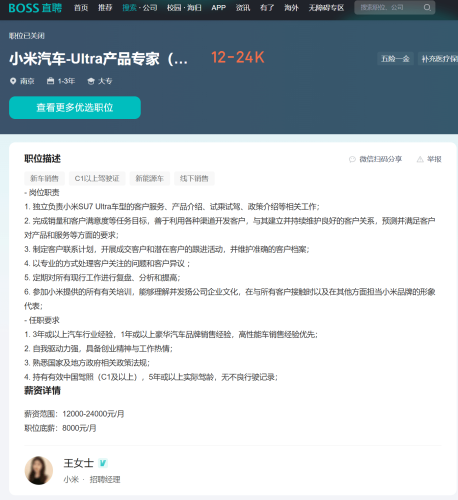Click the recruiter avatar photo
Screen dimensions: 458x500
(39, 470)
